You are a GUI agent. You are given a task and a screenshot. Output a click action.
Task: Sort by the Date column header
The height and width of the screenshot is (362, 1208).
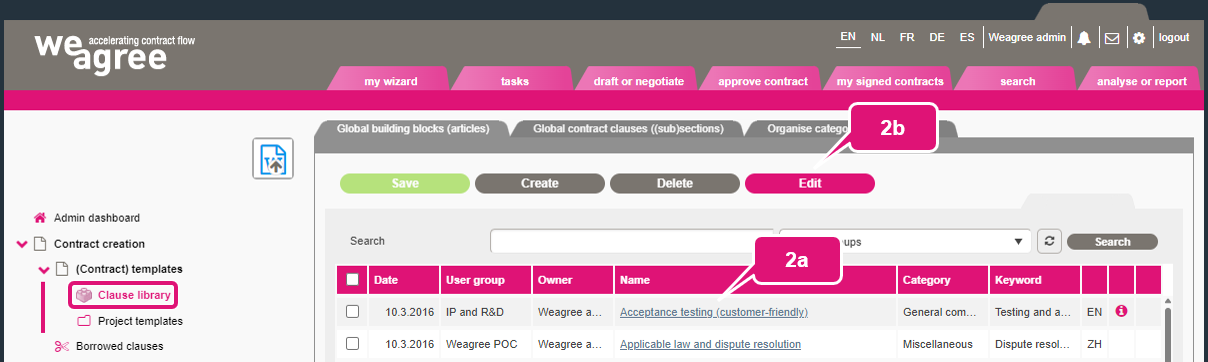[x=404, y=280]
